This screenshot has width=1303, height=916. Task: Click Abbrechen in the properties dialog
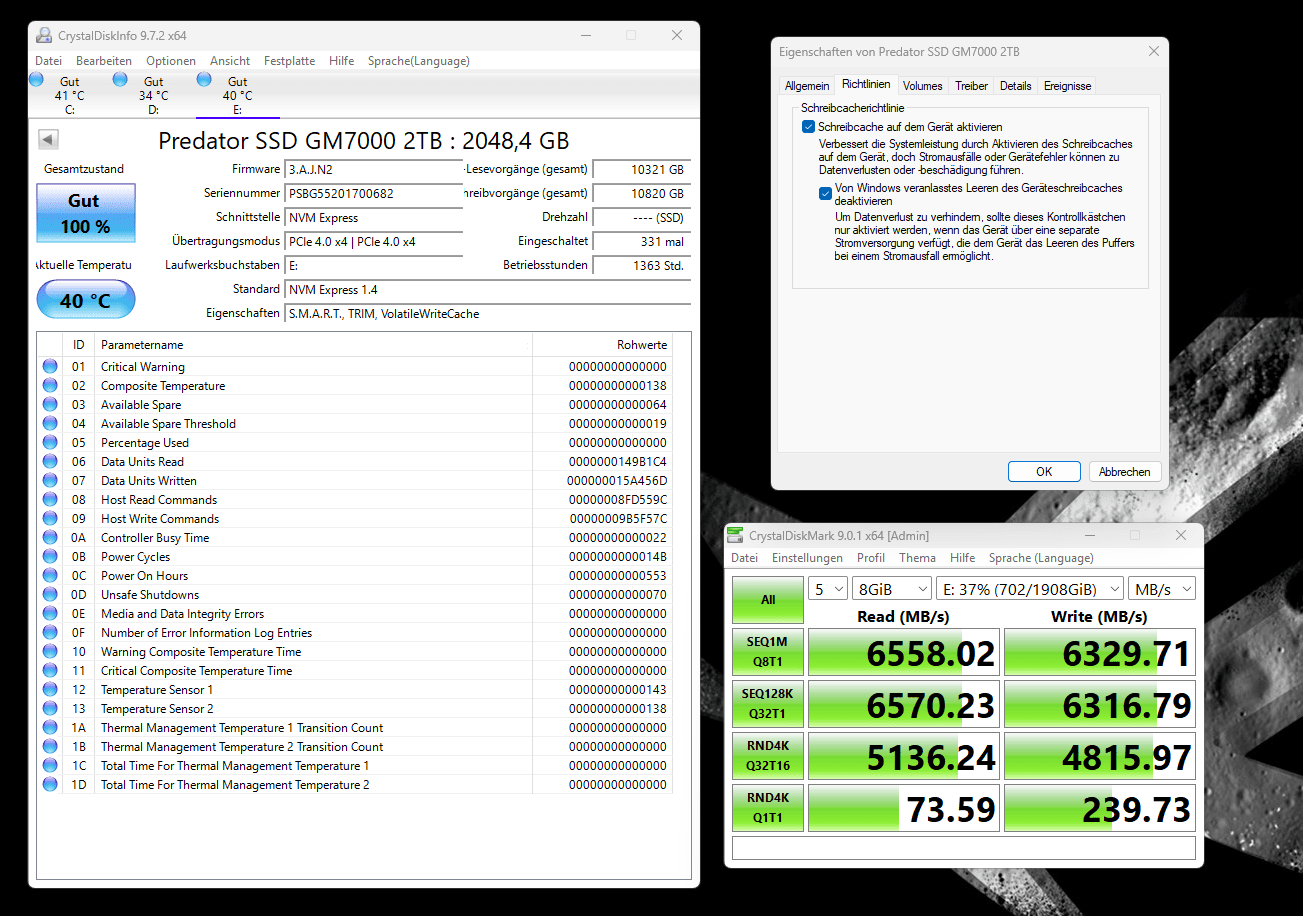pyautogui.click(x=1124, y=472)
